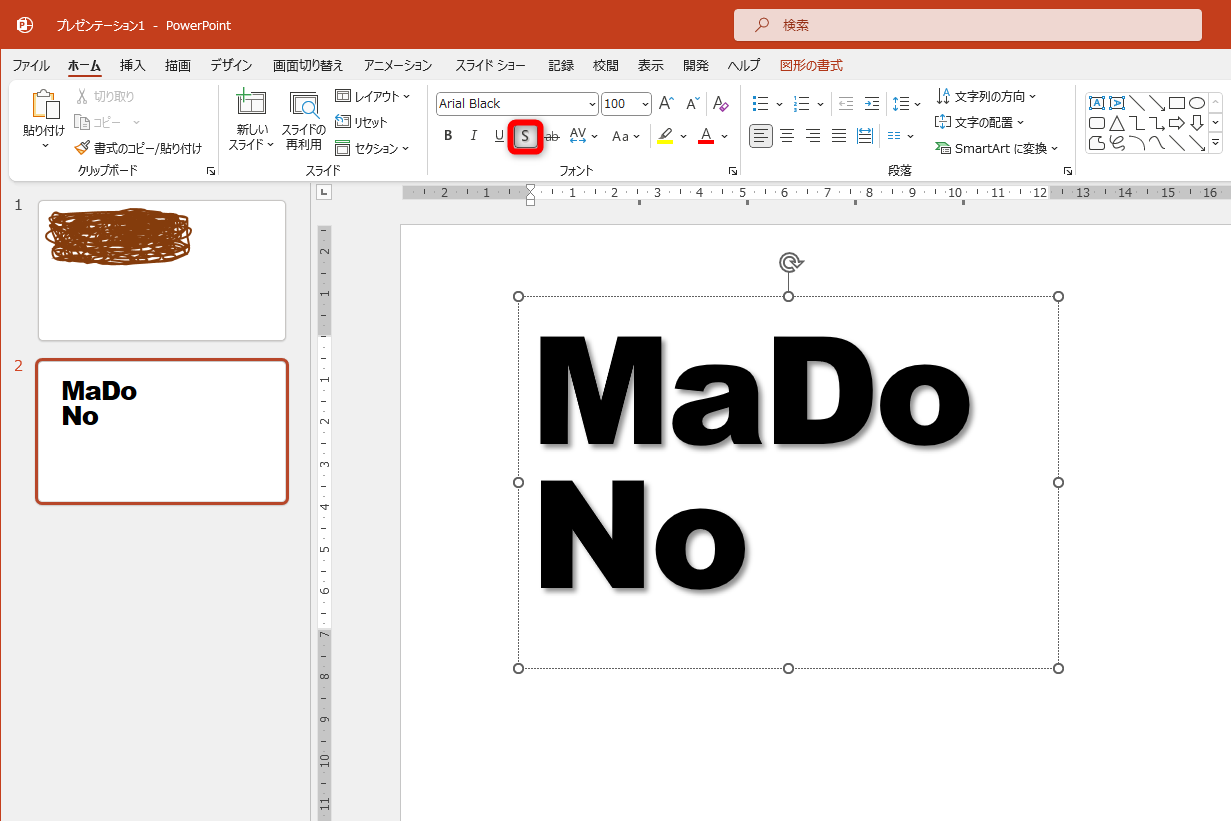The width and height of the screenshot is (1231, 821).
Task: Switch to the 画面切り替え tab
Action: pos(308,65)
